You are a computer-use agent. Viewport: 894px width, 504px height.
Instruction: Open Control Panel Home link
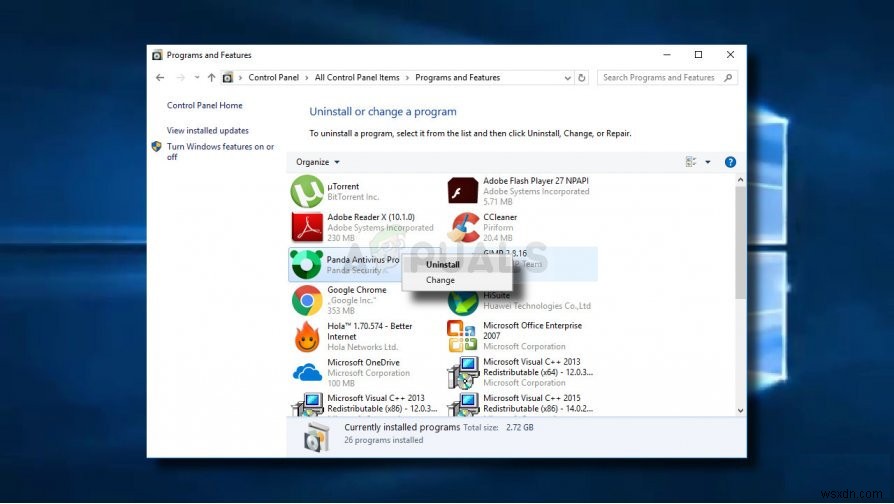[x=205, y=105]
